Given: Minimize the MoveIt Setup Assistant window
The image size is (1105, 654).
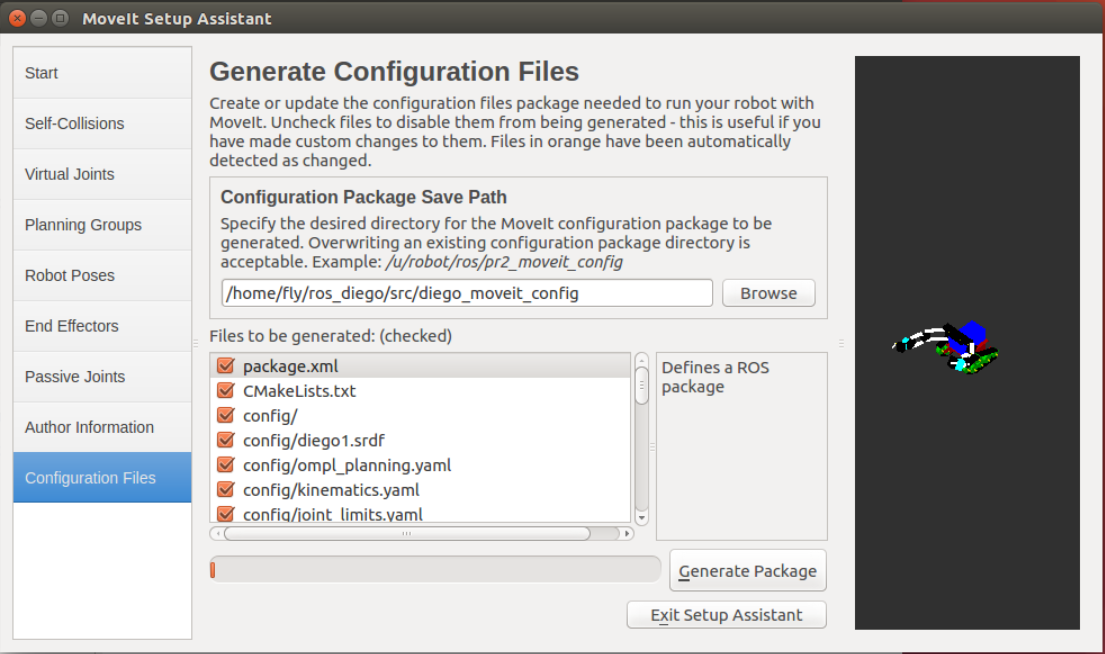Looking at the screenshot, I should point(39,18).
